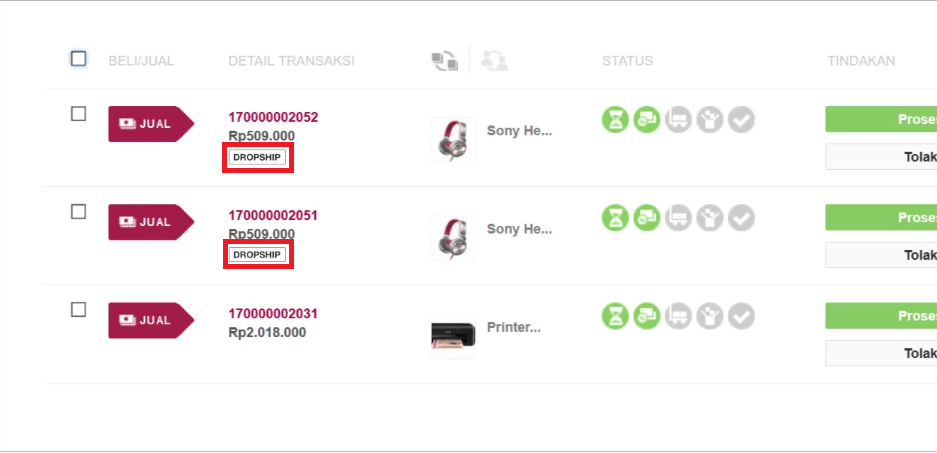
Task: Open the Sony headphone thumbnail of order 170000002052
Action: 454,139
